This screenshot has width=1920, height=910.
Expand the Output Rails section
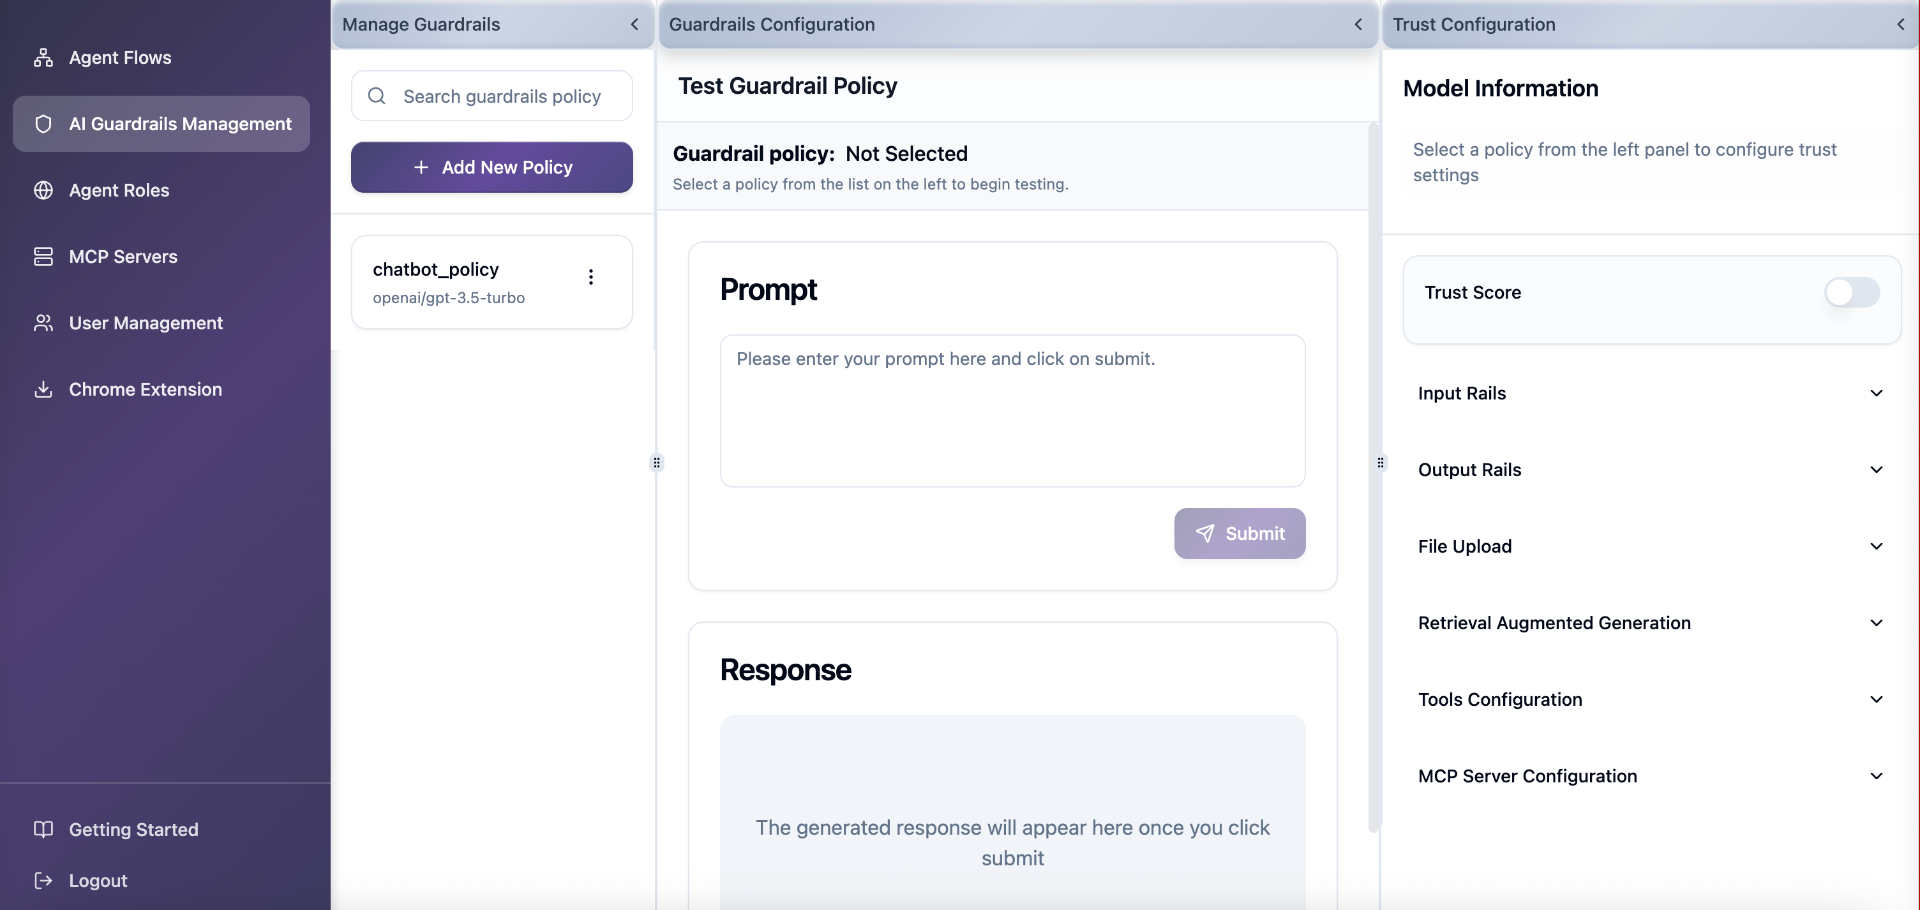pyautogui.click(x=1877, y=469)
